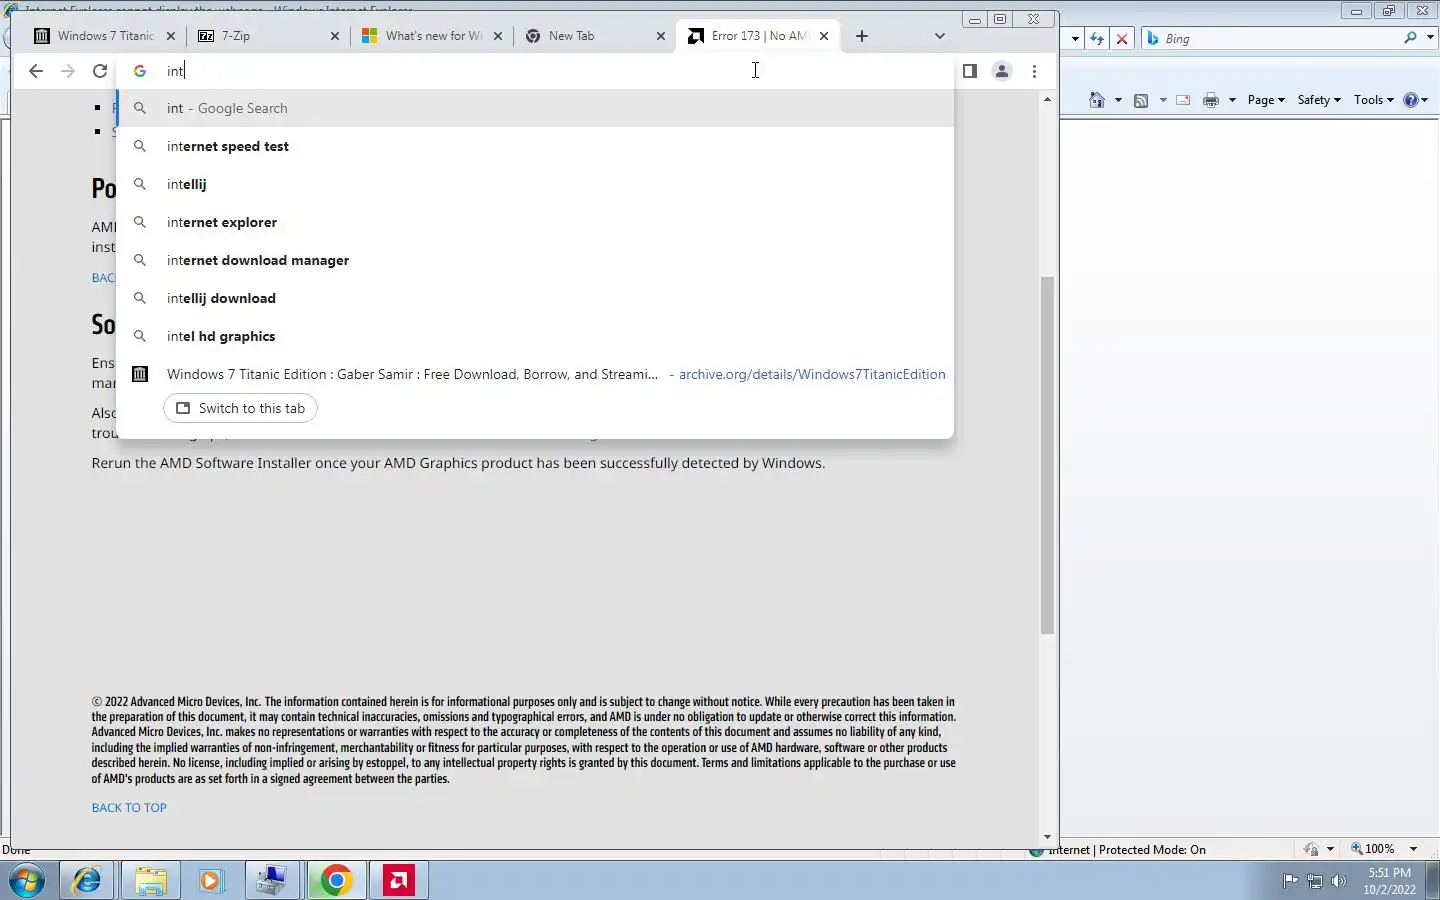The height and width of the screenshot is (900, 1440).
Task: Click Internet Explorer Home icon
Action: point(1097,100)
